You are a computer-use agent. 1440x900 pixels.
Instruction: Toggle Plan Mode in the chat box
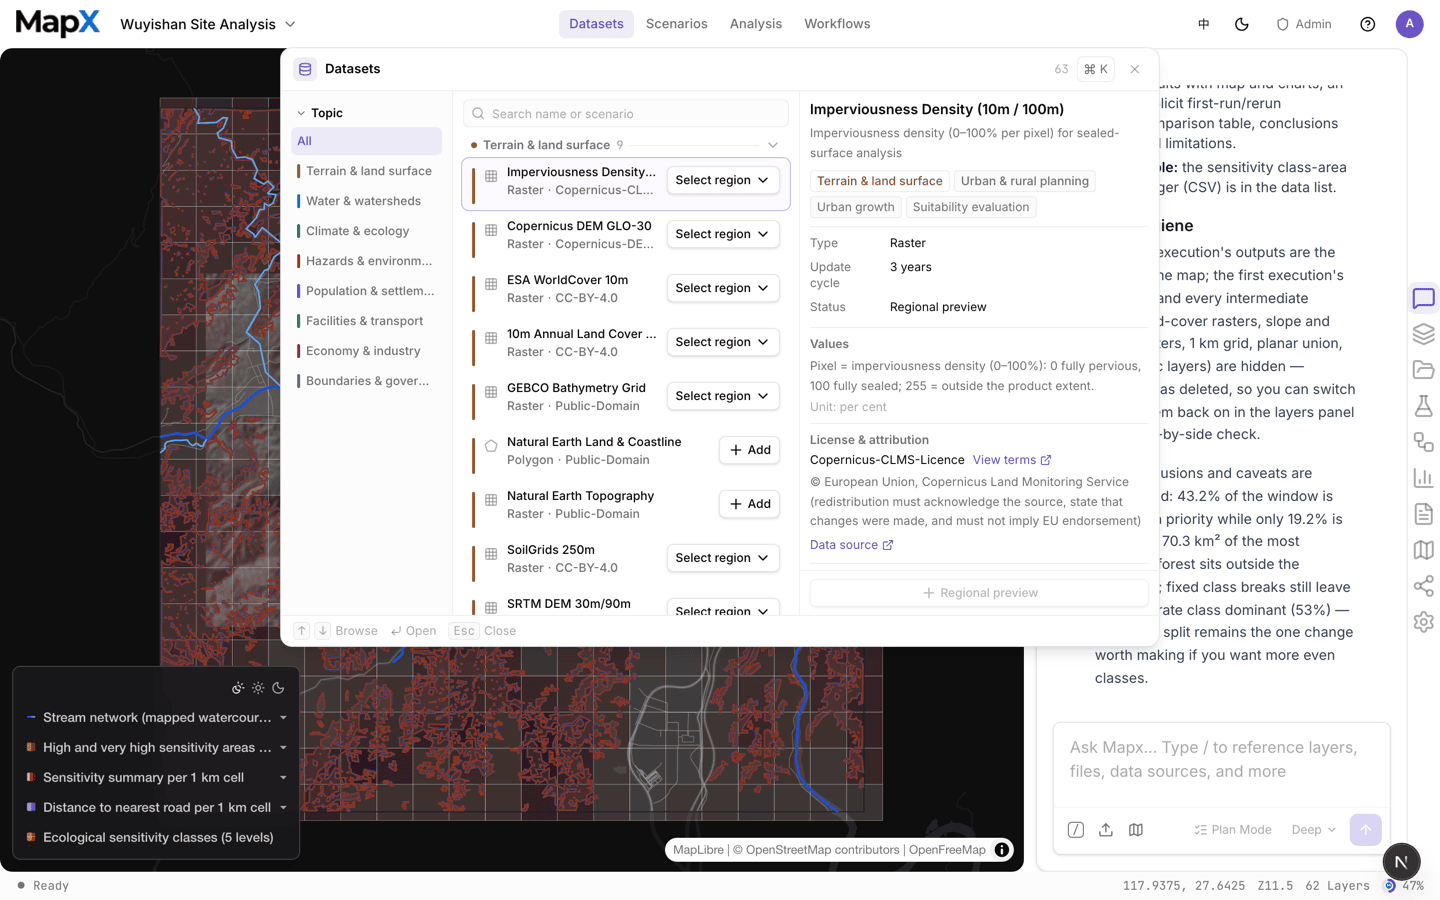[1232, 830]
